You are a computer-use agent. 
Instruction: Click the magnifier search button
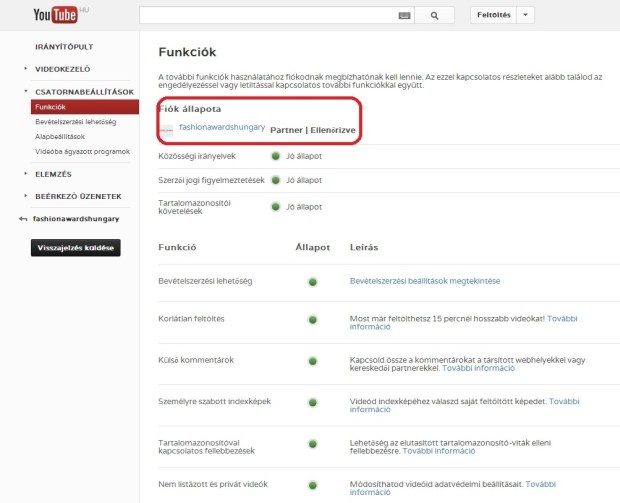(434, 15)
